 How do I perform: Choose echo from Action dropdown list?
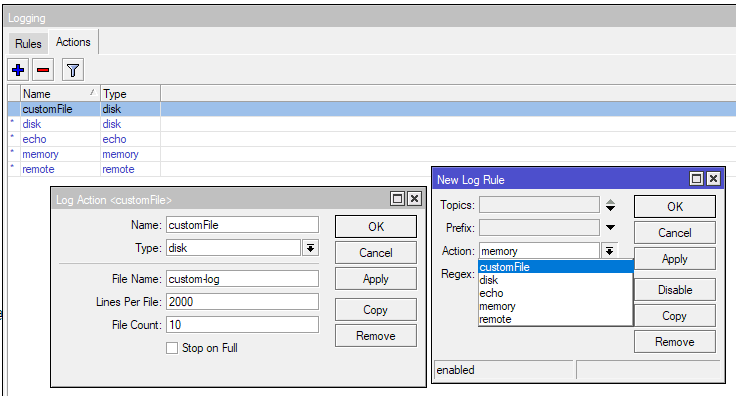(x=556, y=293)
